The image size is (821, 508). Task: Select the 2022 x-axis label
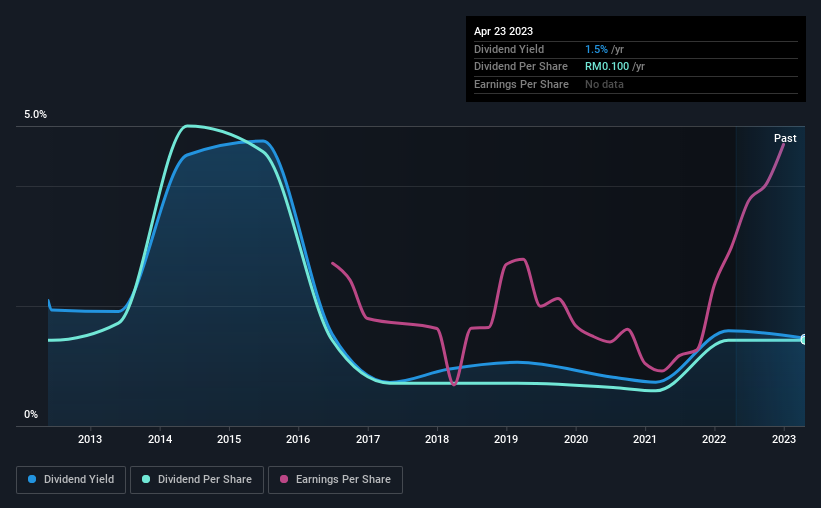click(714, 439)
